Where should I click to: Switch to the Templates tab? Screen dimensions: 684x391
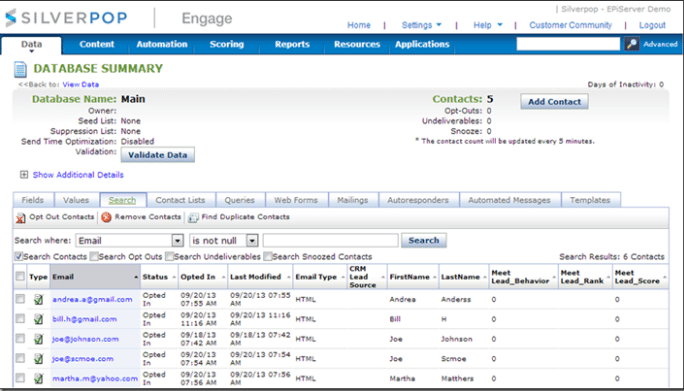point(590,200)
